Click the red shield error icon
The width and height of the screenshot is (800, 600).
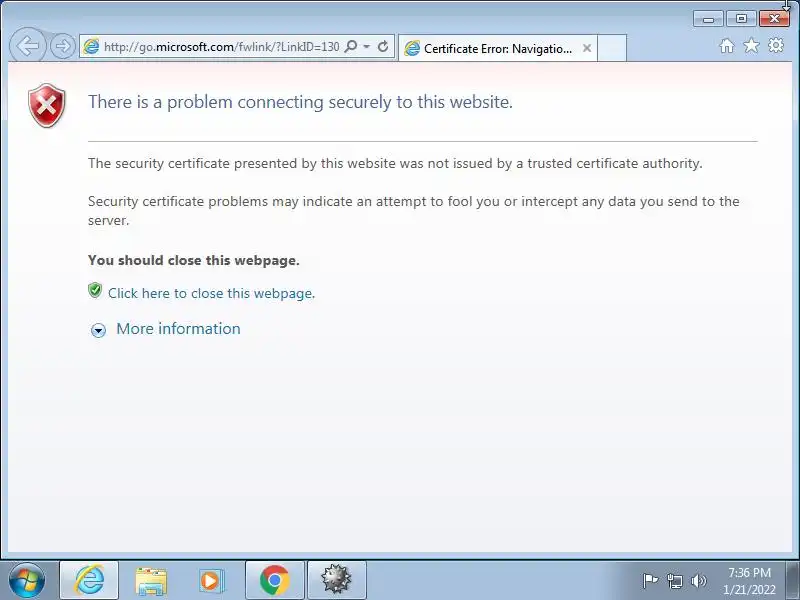[x=47, y=105]
